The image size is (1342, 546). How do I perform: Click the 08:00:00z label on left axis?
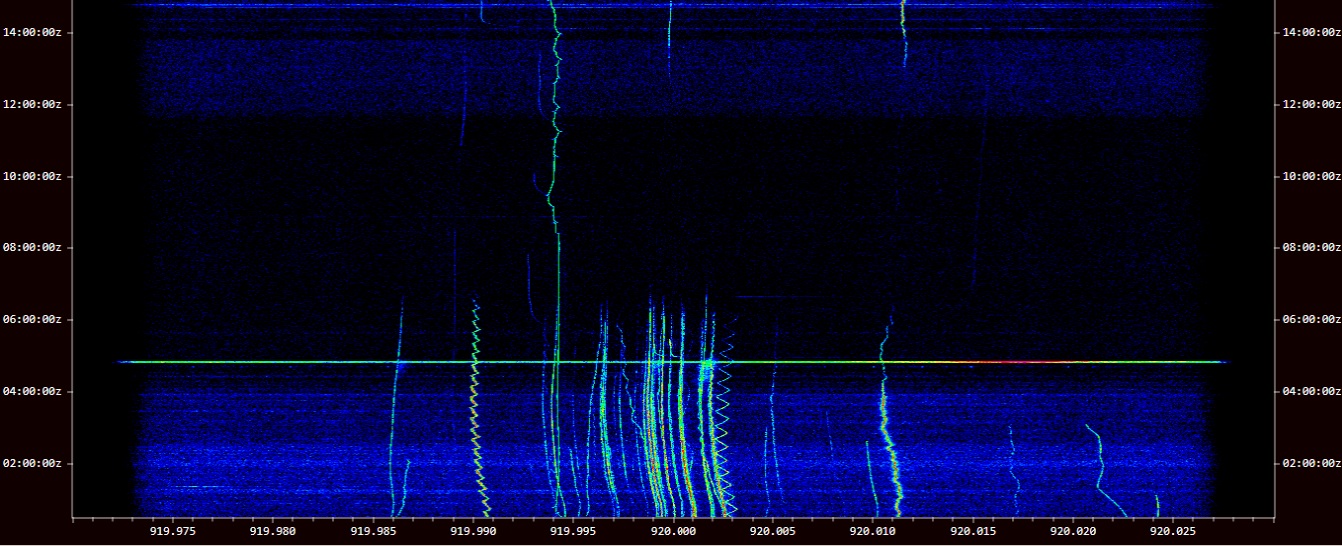click(31, 247)
